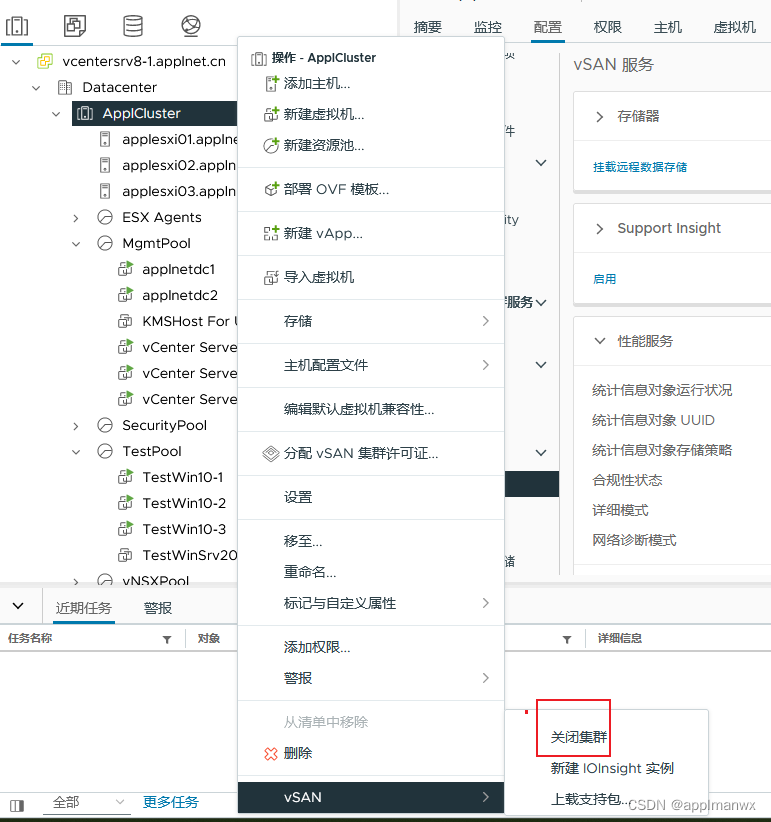Collapse the Datacenter tree node
This screenshot has height=822, width=771.
[x=36, y=88]
